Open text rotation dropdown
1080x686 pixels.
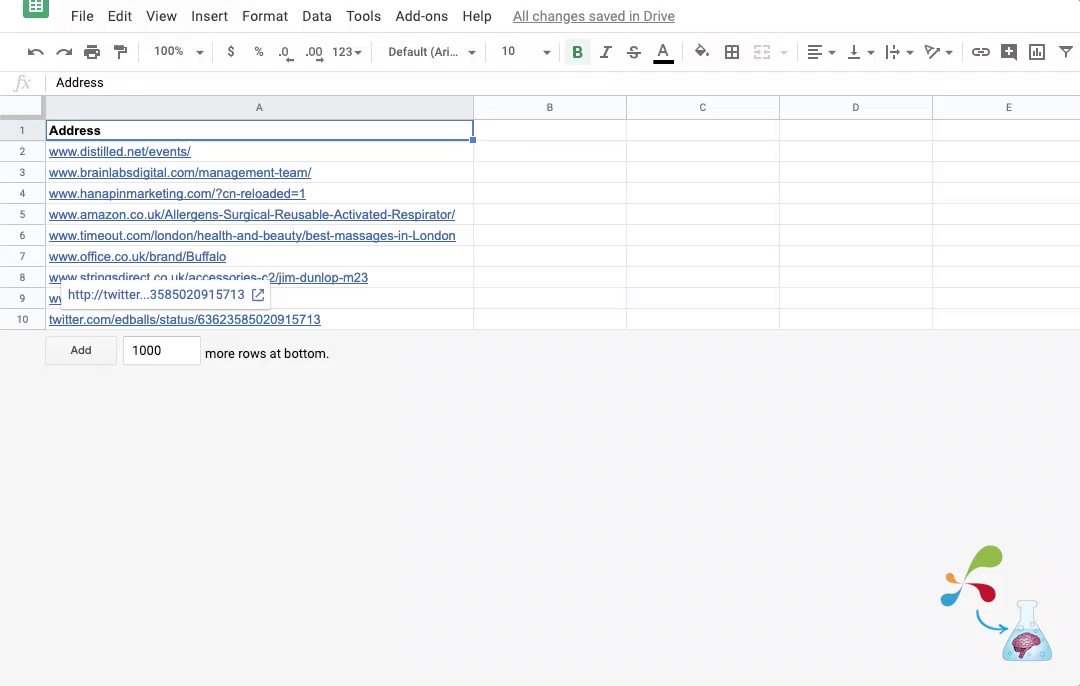938,52
